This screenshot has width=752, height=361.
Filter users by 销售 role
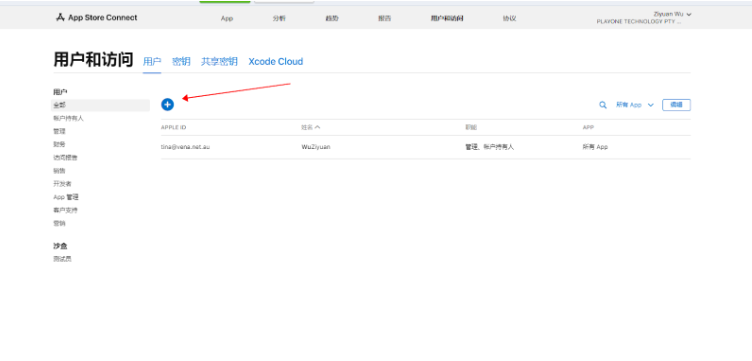59,171
